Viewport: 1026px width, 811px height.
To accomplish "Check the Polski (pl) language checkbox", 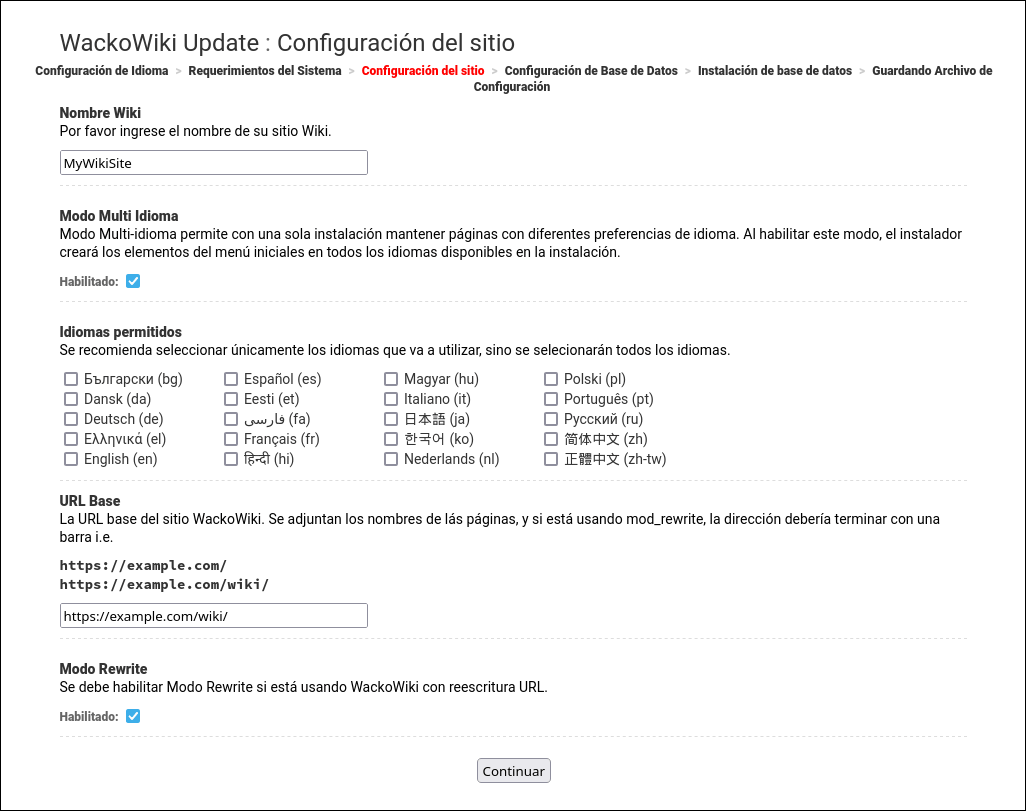I will (551, 379).
